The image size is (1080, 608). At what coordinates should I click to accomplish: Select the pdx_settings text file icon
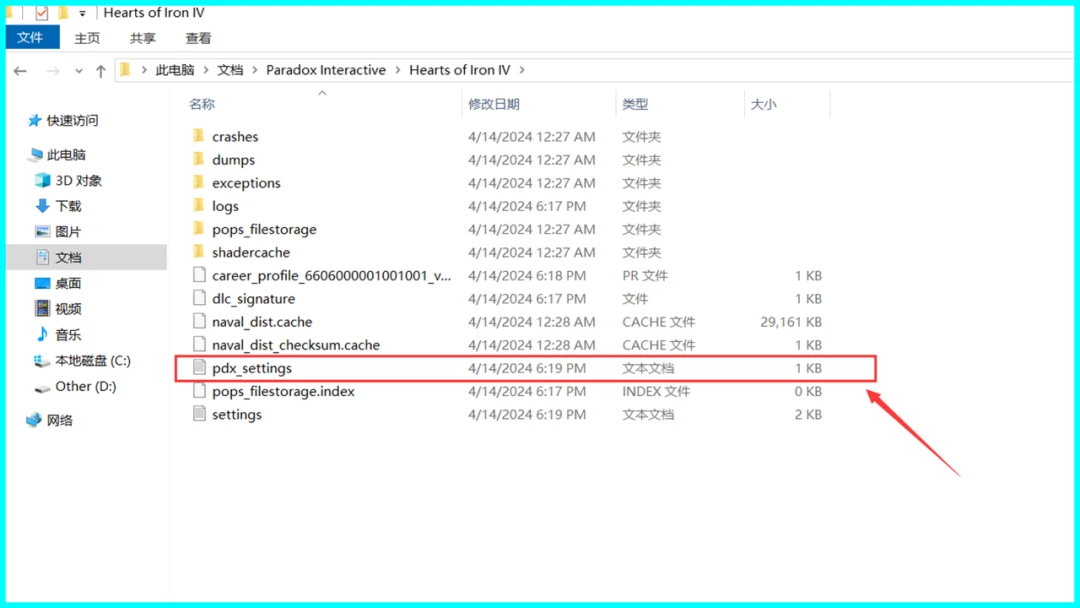pyautogui.click(x=199, y=368)
